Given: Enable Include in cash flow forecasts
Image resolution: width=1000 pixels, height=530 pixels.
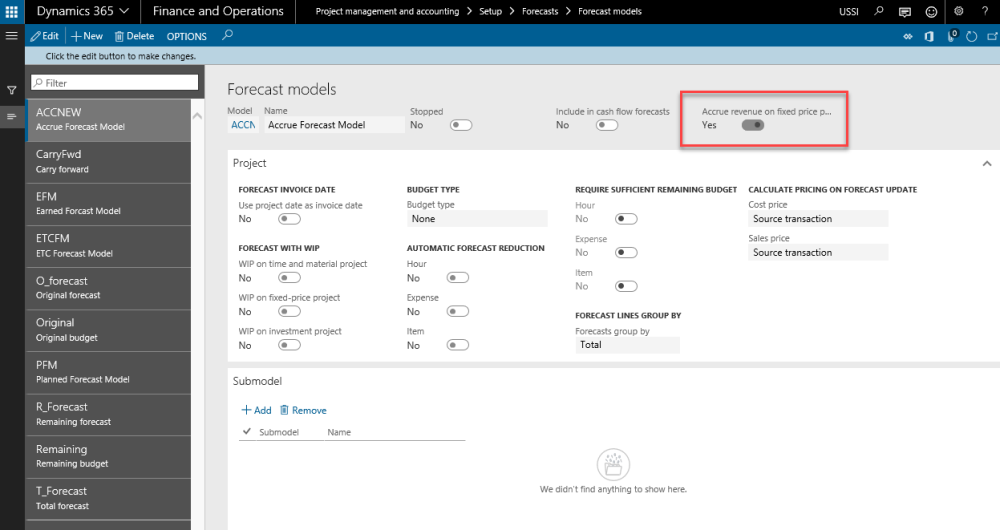Looking at the screenshot, I should tap(606, 125).
